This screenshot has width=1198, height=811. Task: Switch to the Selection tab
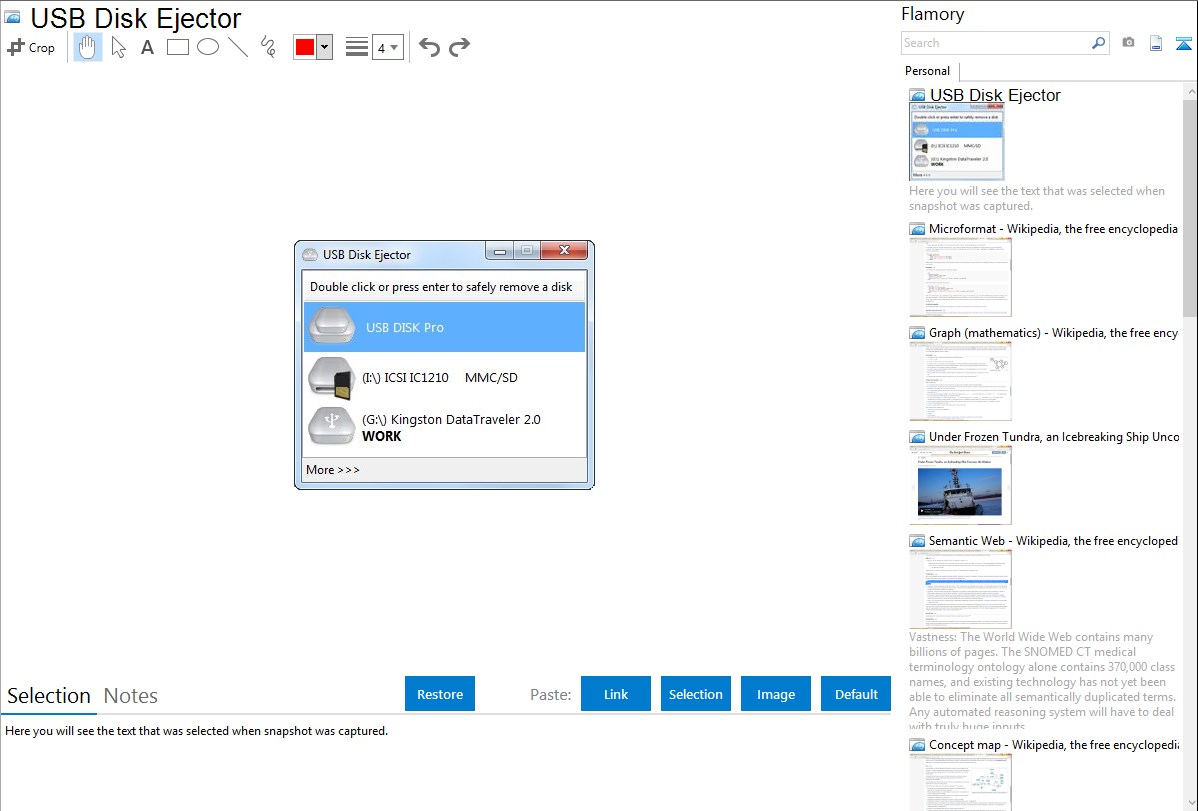(49, 696)
